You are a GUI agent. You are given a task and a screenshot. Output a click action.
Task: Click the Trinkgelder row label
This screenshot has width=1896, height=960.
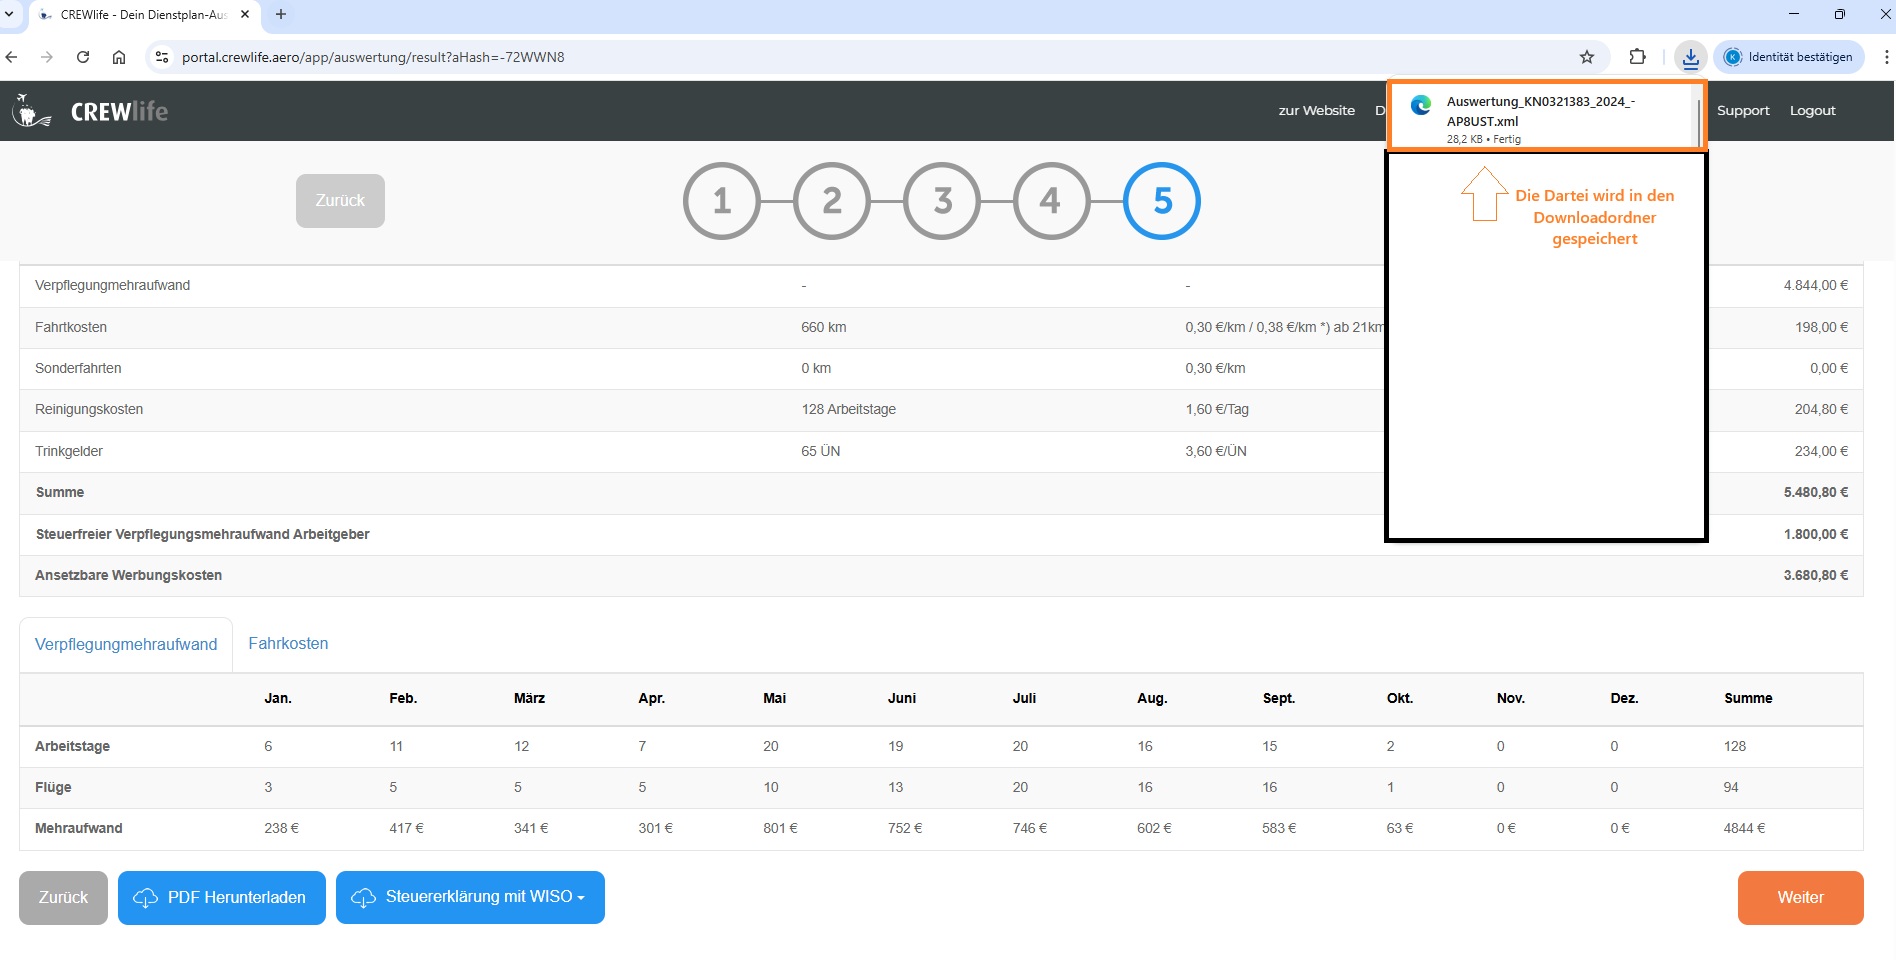[69, 451]
